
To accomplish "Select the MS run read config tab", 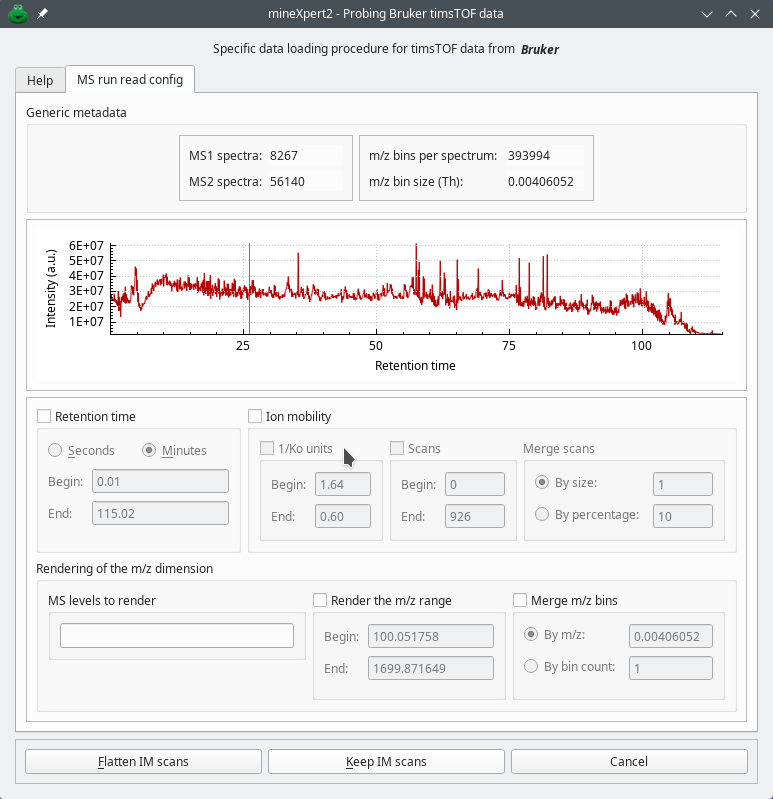I will (130, 79).
